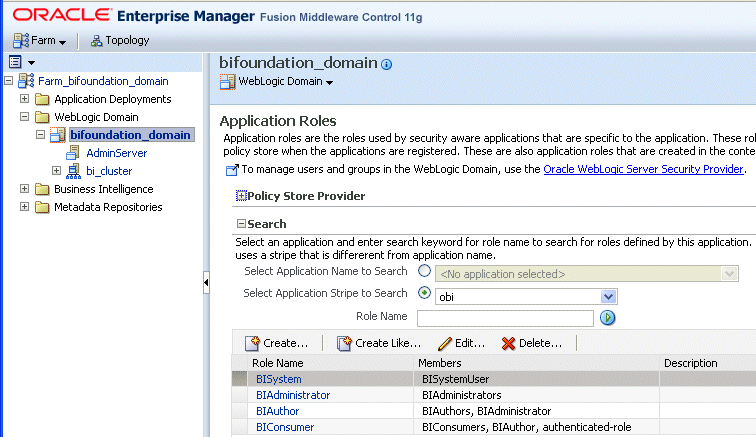Collapse the bifoundation_domain tree node
This screenshot has height=437, width=756.
click(x=40, y=135)
